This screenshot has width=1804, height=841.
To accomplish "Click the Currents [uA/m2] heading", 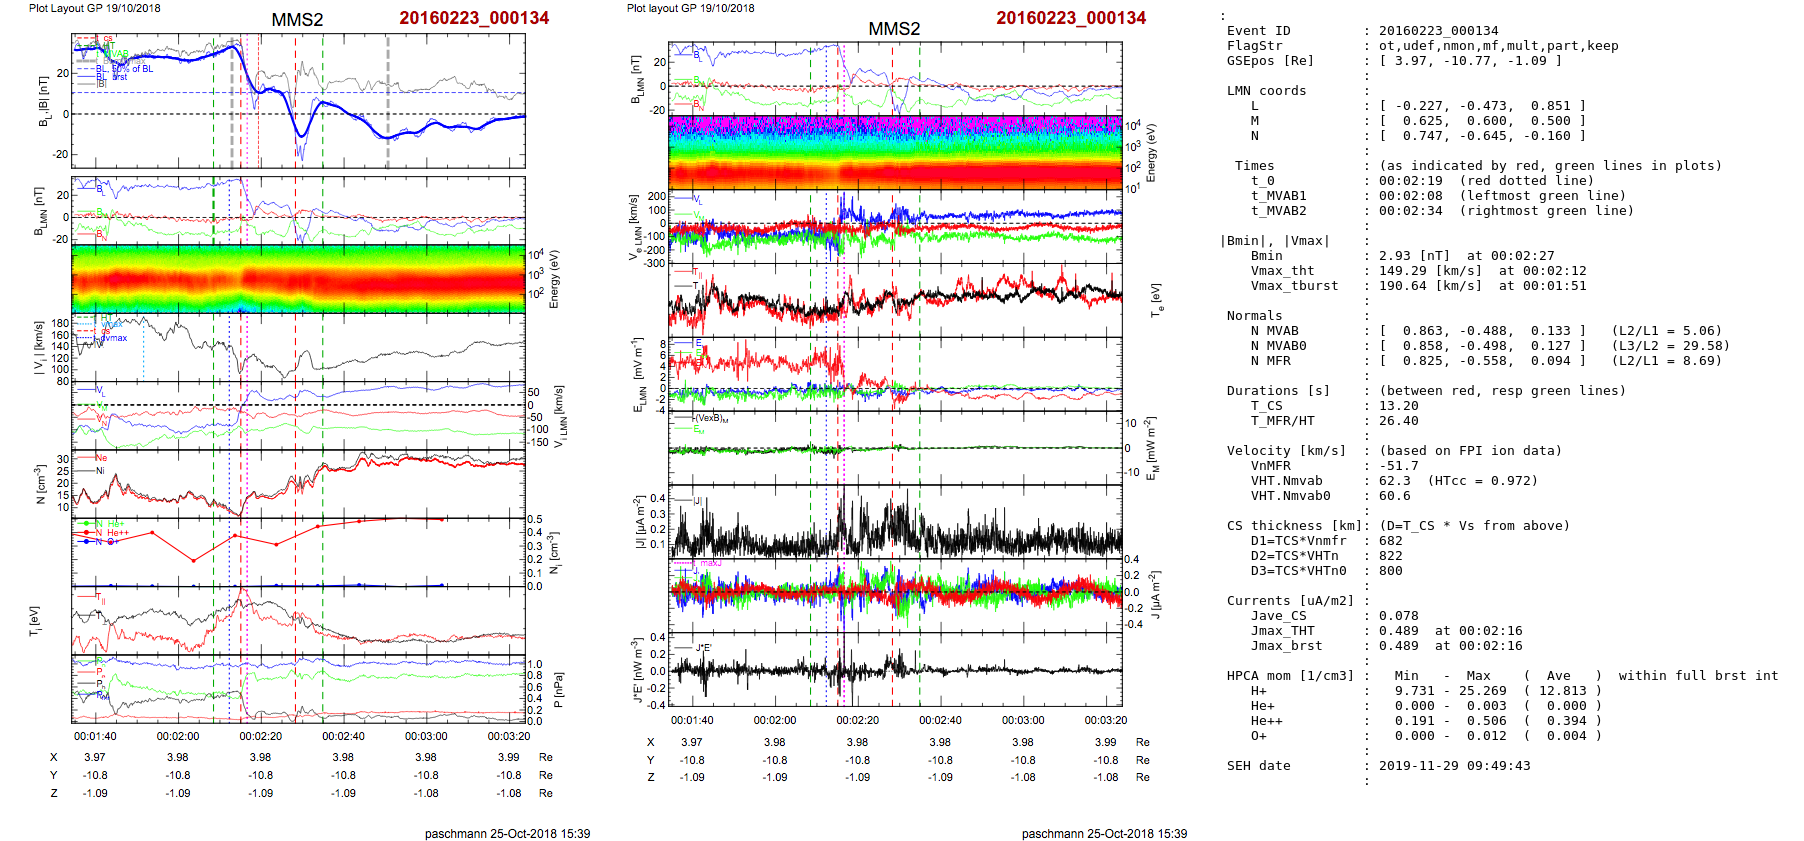I will coord(1289,601).
